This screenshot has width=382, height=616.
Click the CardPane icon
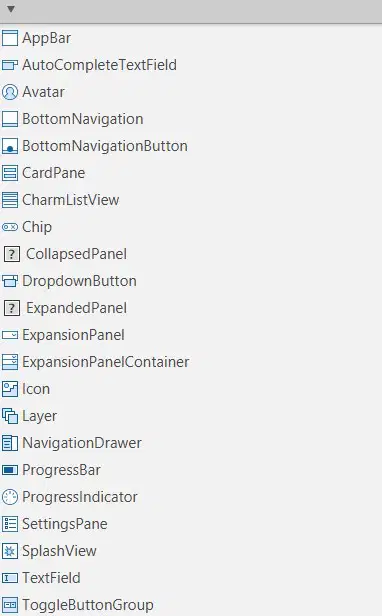point(10,173)
